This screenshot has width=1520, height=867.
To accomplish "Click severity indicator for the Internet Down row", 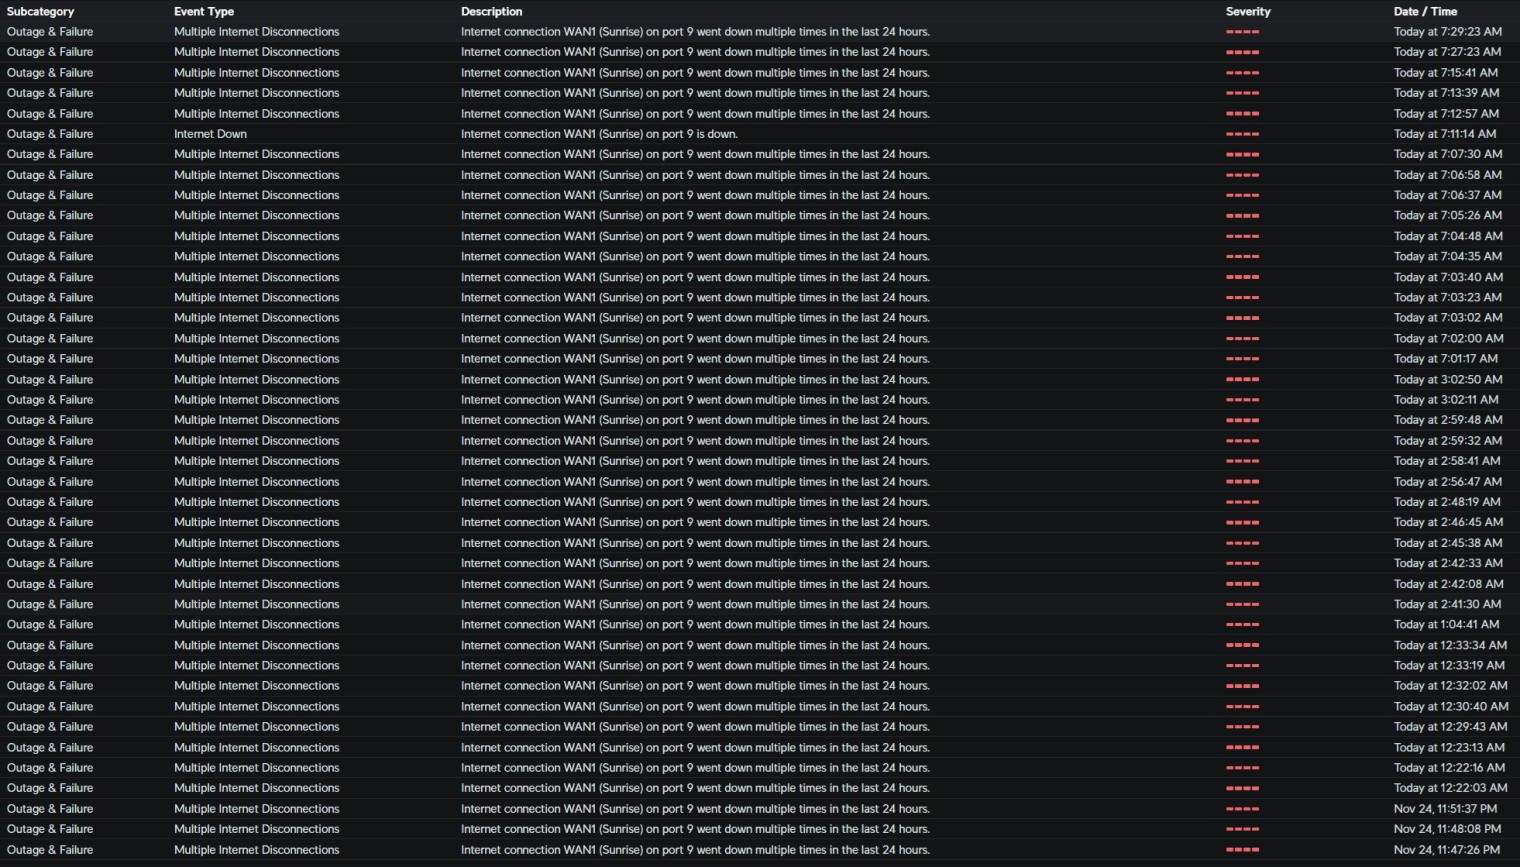I will tap(1242, 134).
